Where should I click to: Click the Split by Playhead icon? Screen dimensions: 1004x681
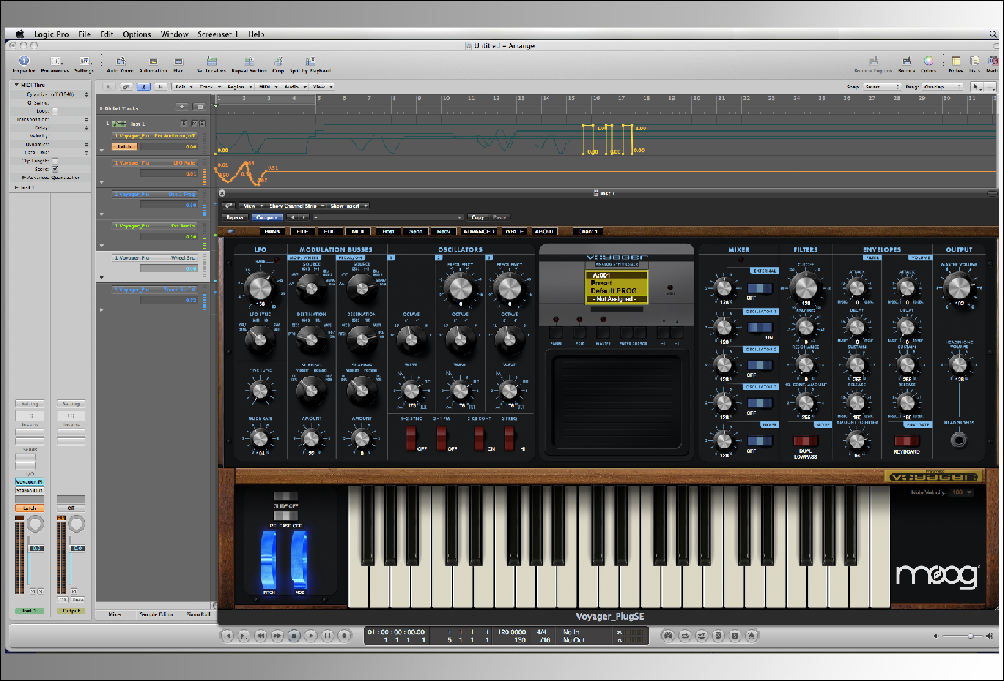point(312,61)
